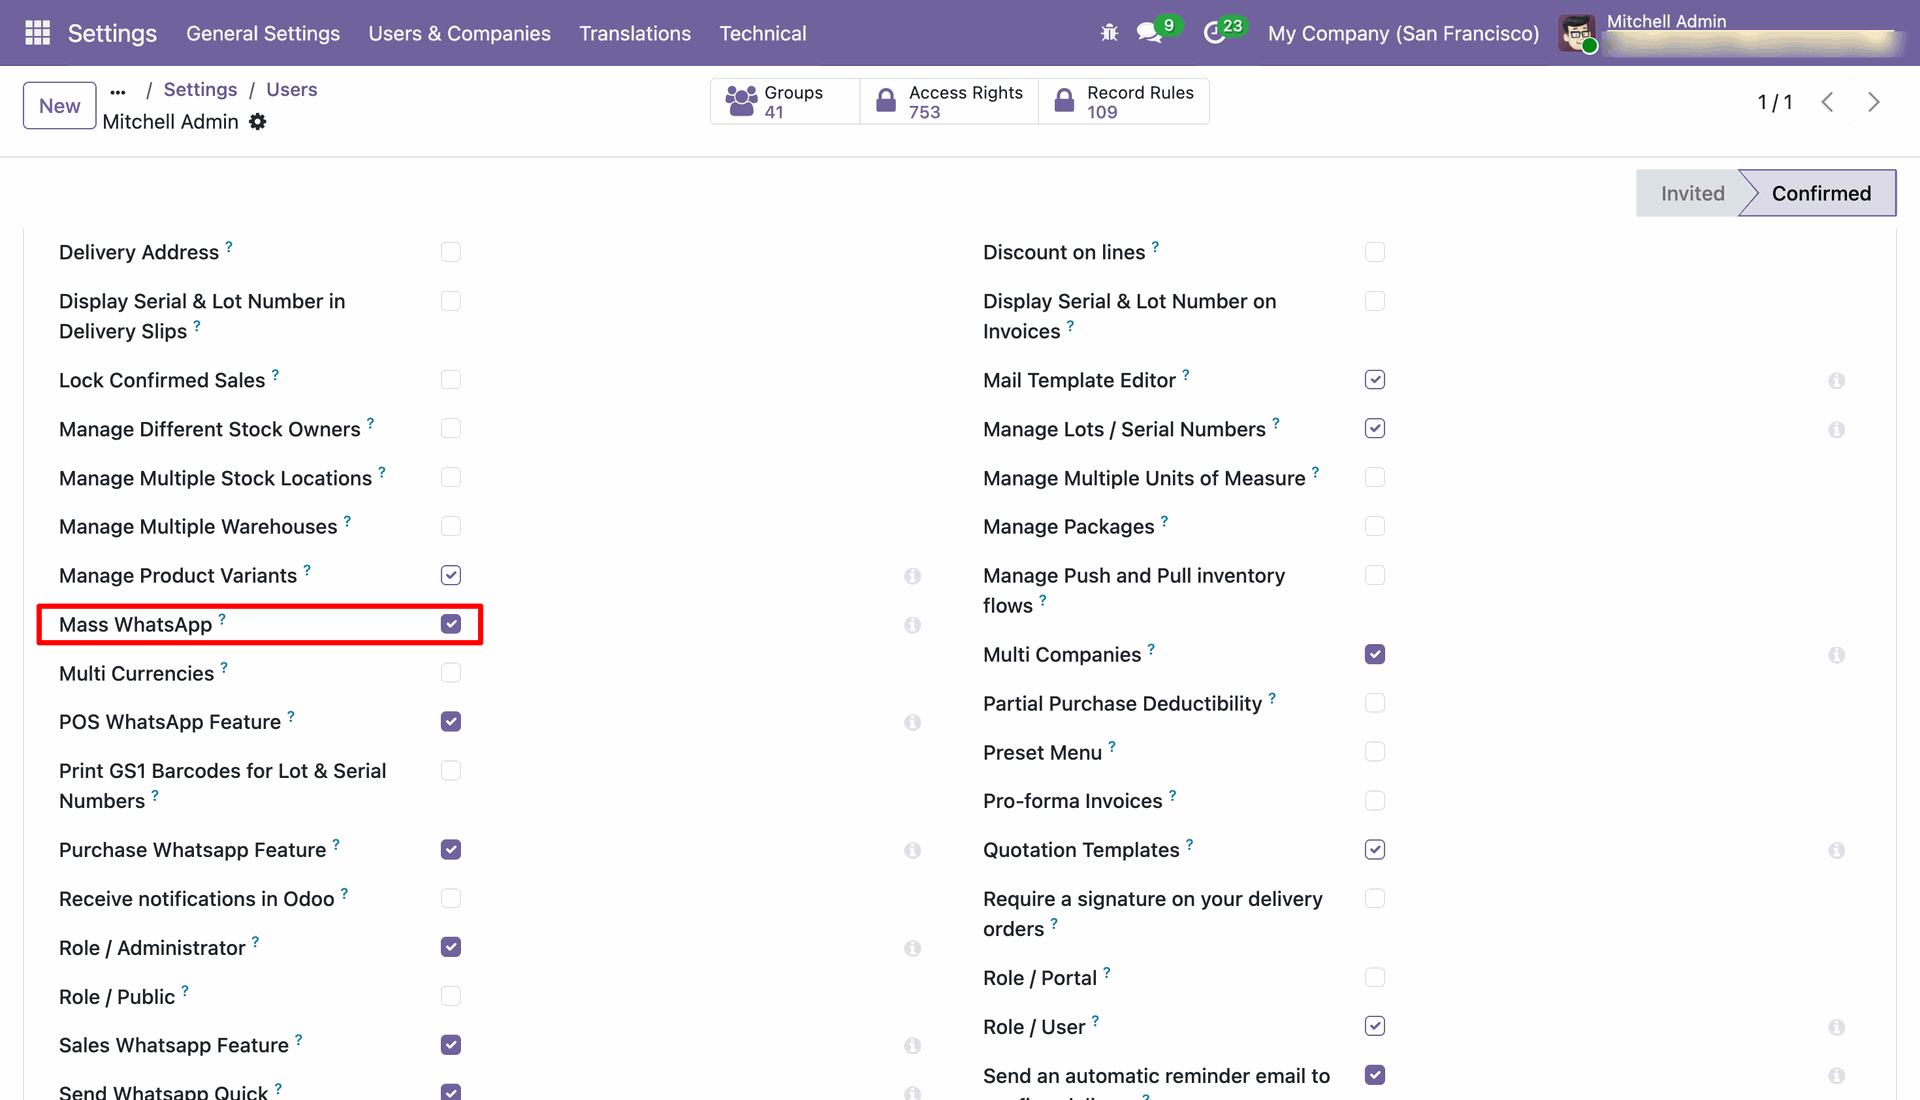Screen dimensions: 1920x1100
Task: Go to the previous record arrow
Action: coord(1827,102)
